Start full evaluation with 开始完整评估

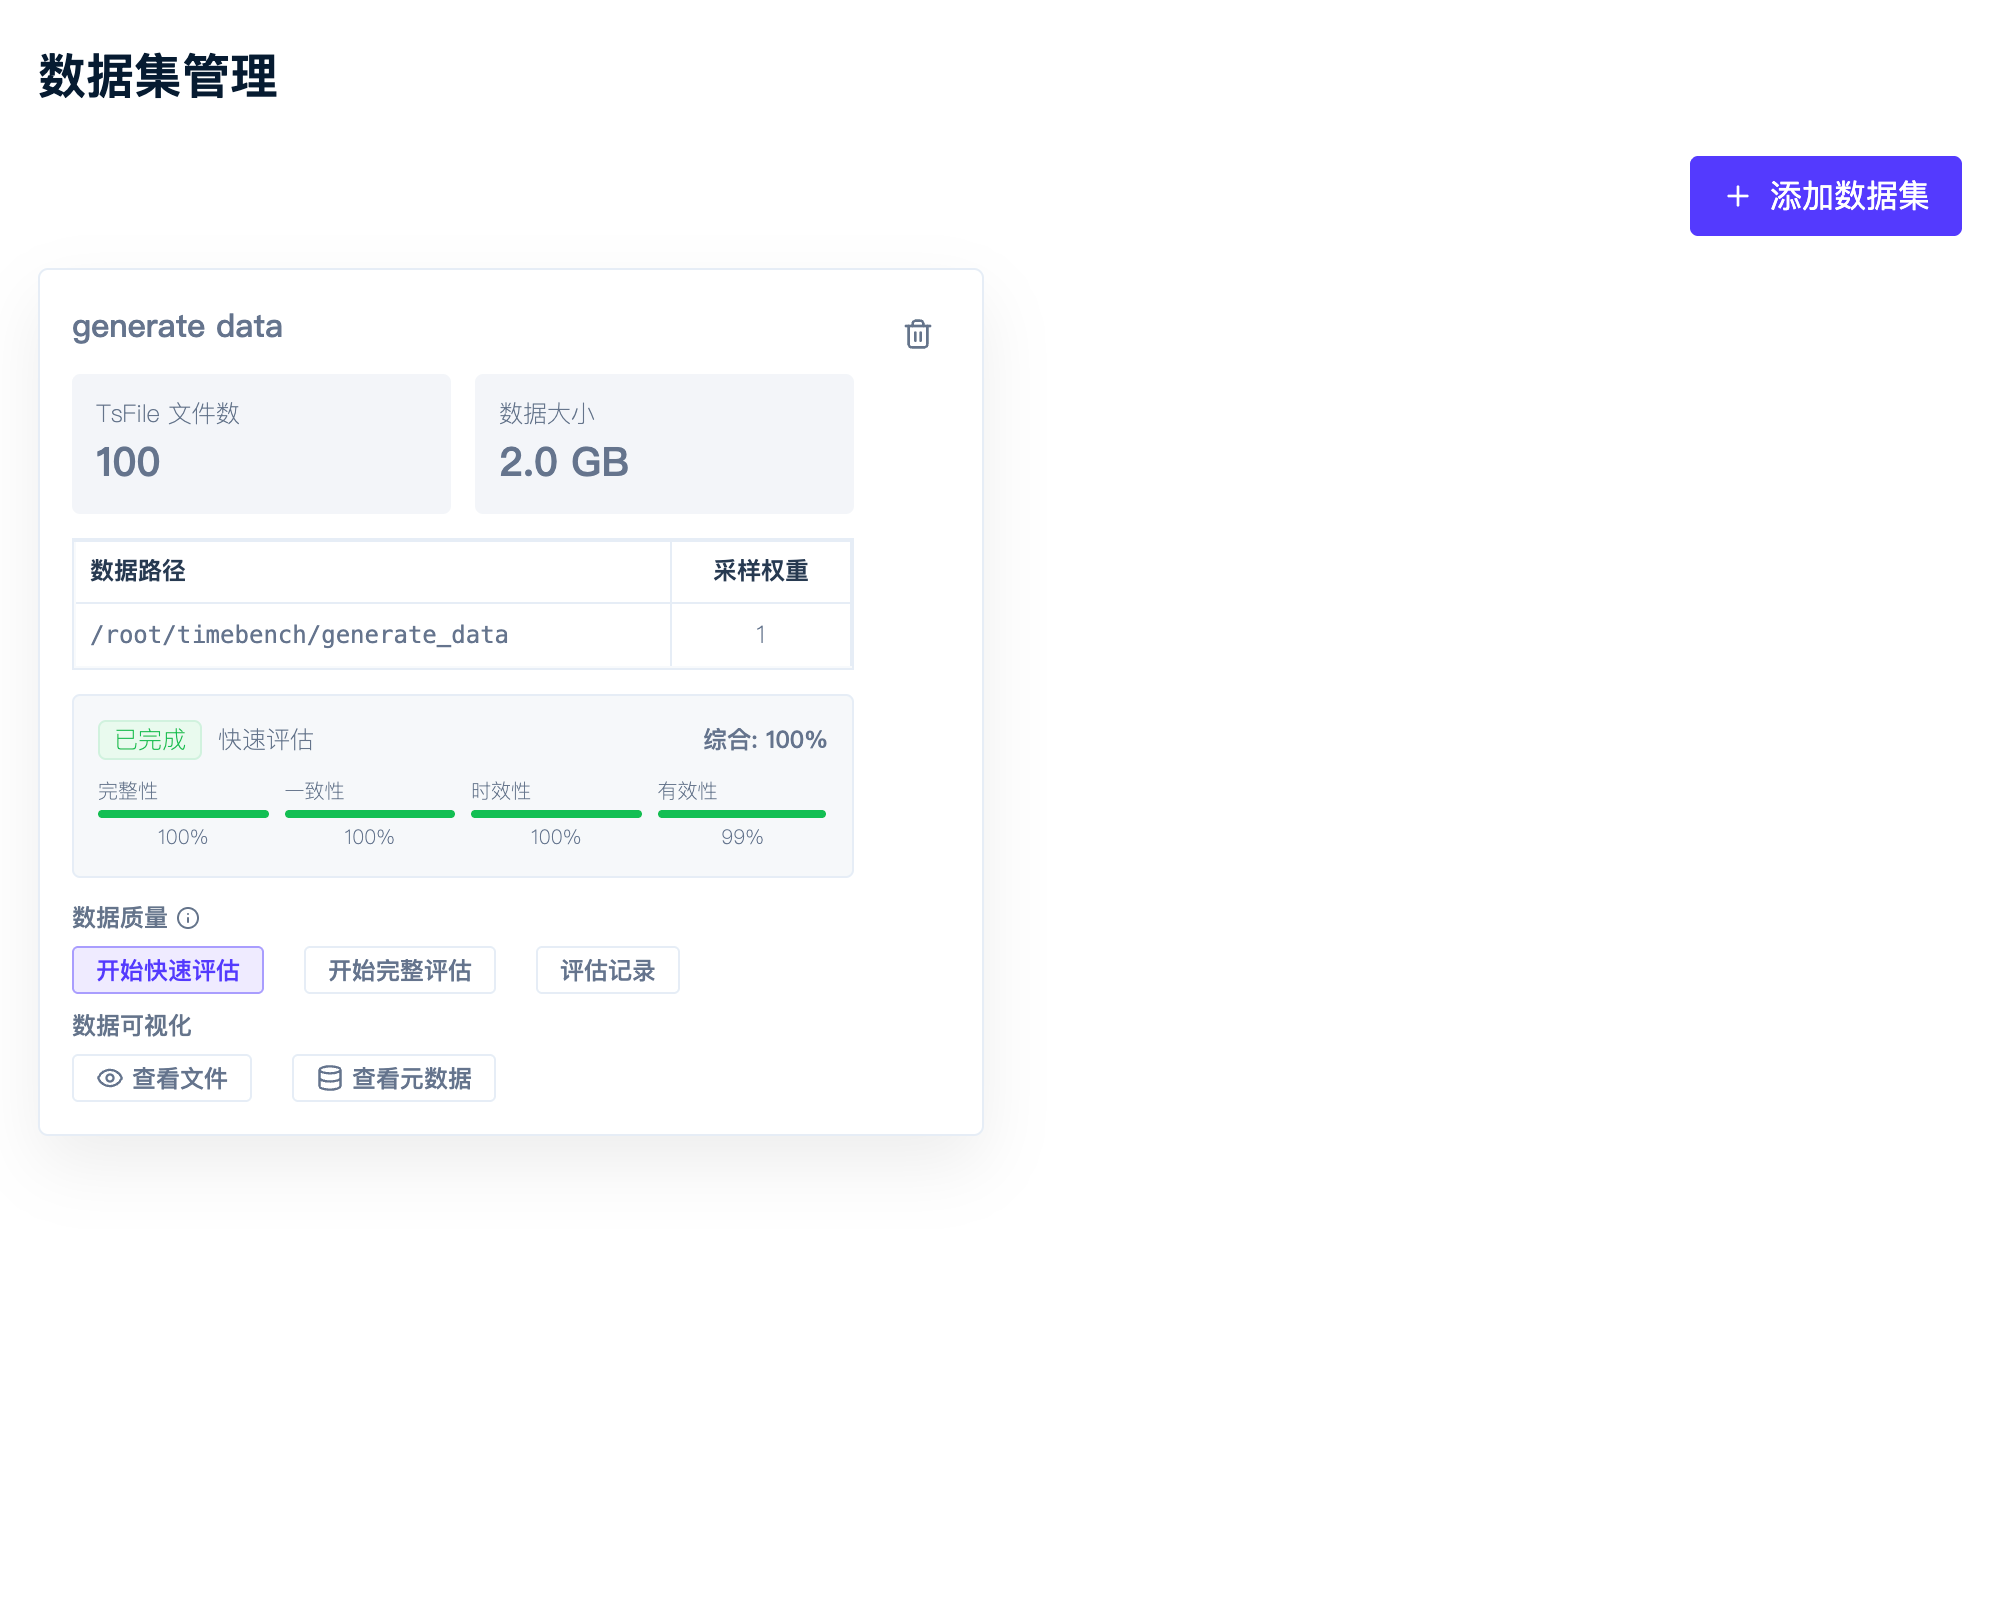tap(400, 970)
